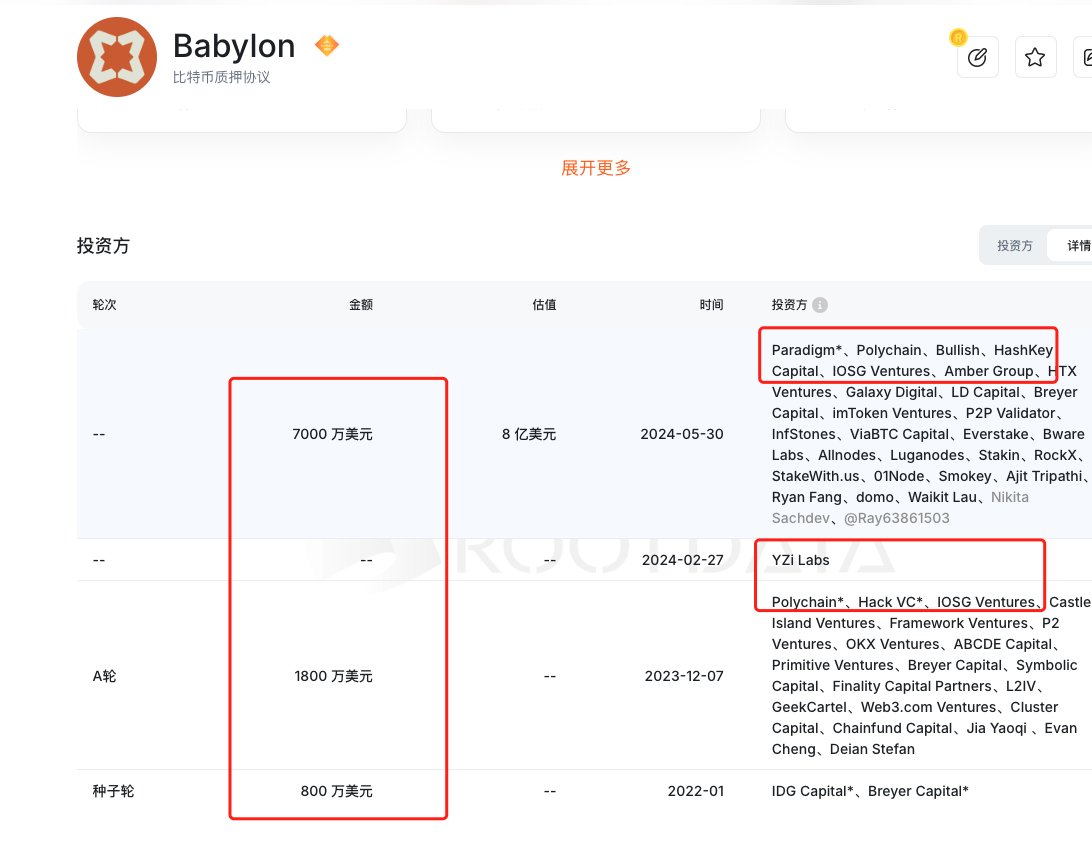
Task: Open investor Deian Stefan link
Action: pyautogui.click(x=872, y=749)
